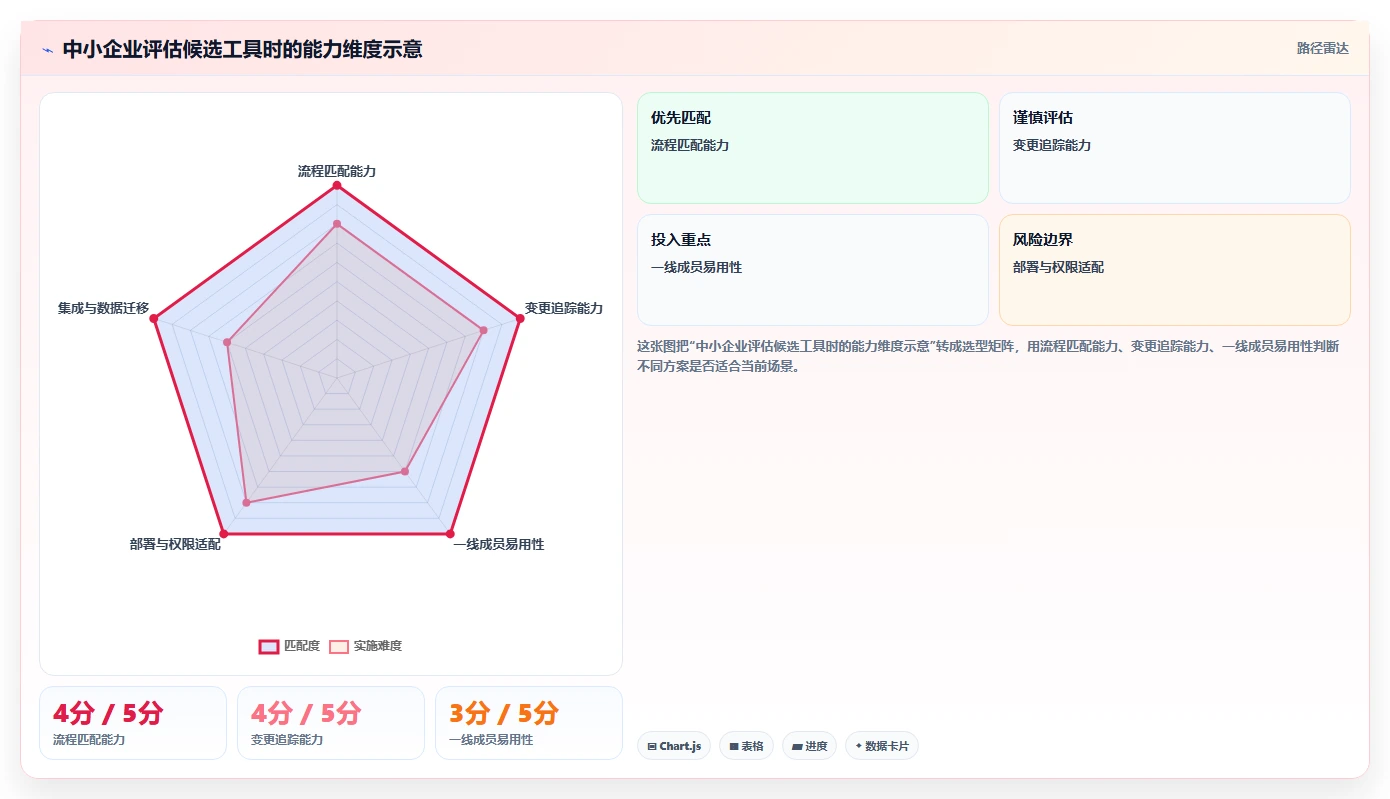Click the 流程匹配能力 radar axis label
The width and height of the screenshot is (1390, 799).
[x=337, y=171]
